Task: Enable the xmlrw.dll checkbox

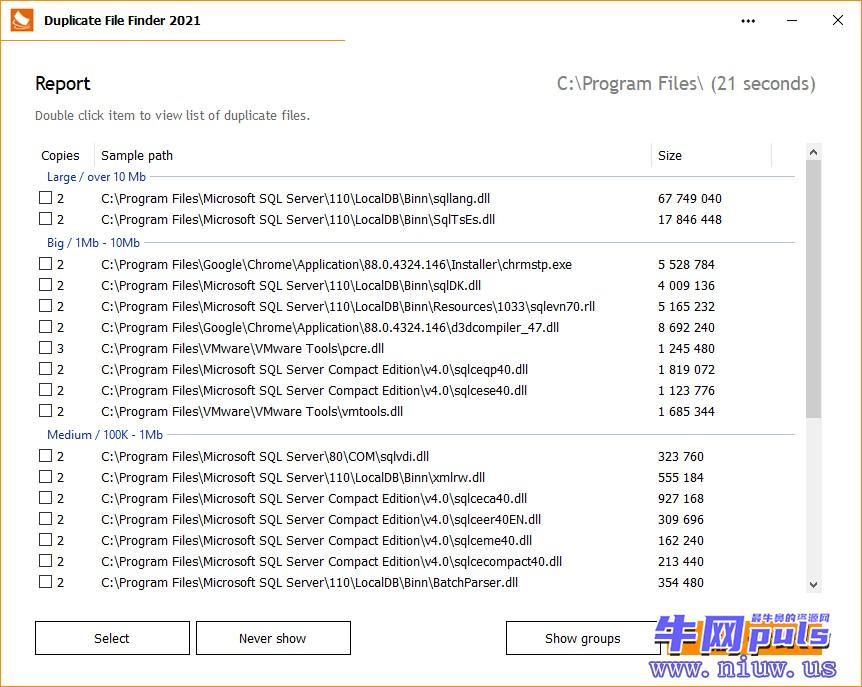Action: click(46, 476)
